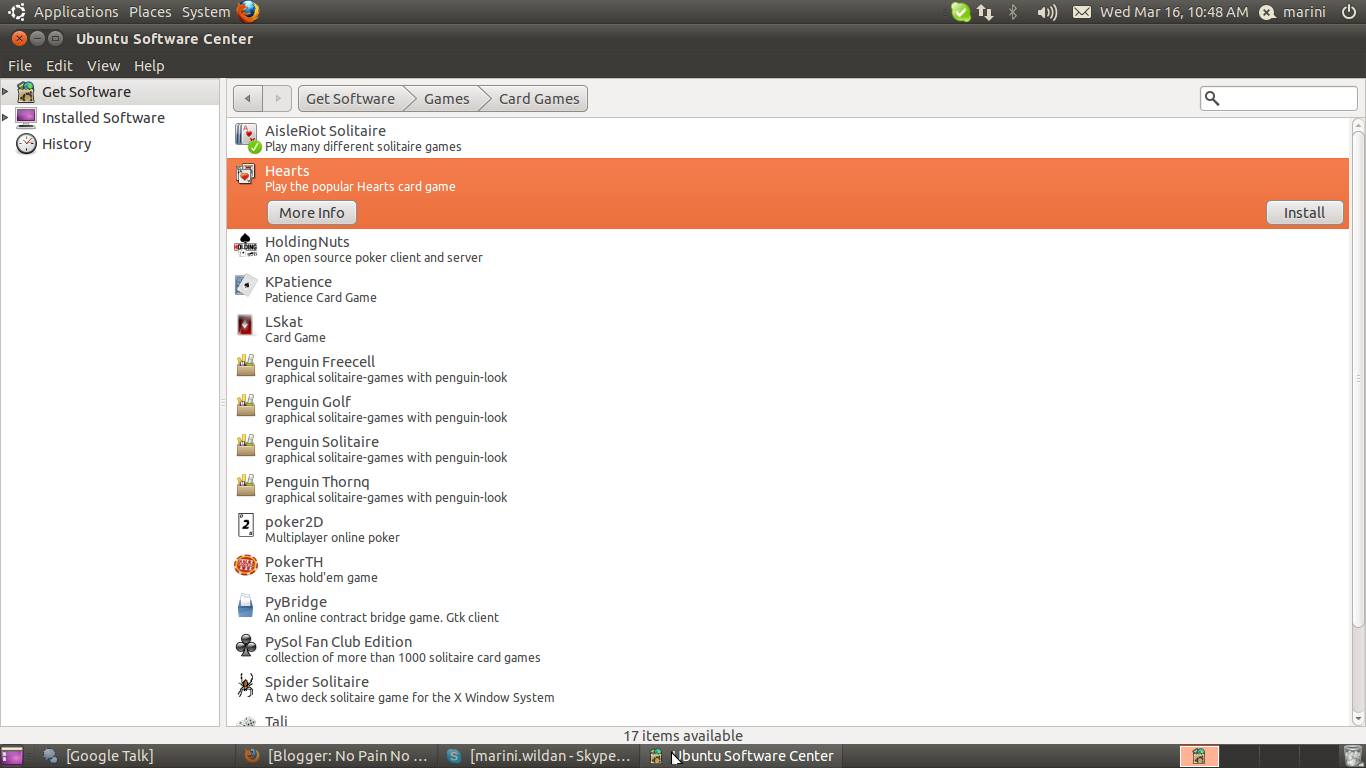This screenshot has width=1366, height=768.
Task: Click the Penguin Golf package icon
Action: pyautogui.click(x=245, y=405)
